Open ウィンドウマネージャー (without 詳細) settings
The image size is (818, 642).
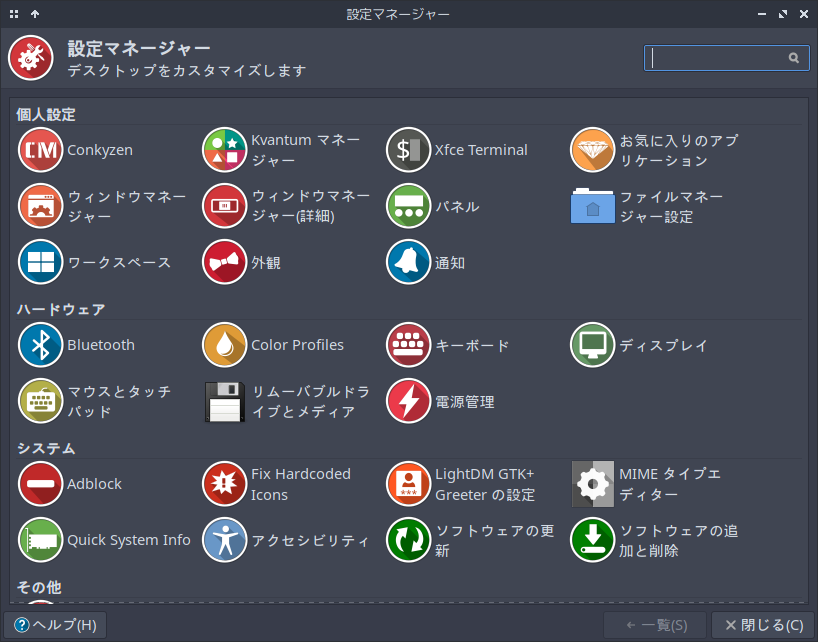(102, 206)
